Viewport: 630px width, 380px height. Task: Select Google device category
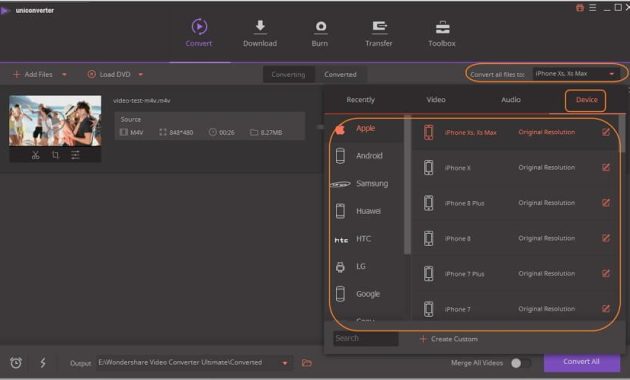[x=367, y=294]
